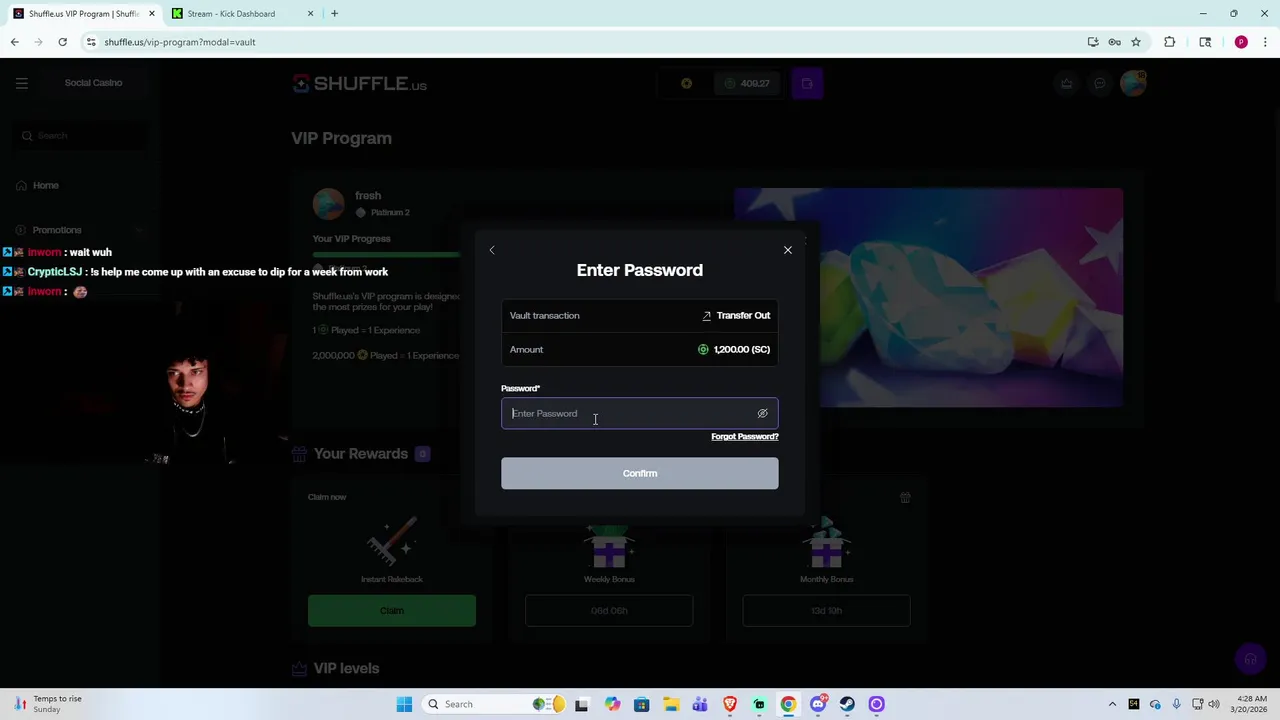Launch Copilot from the taskbar

612,704
